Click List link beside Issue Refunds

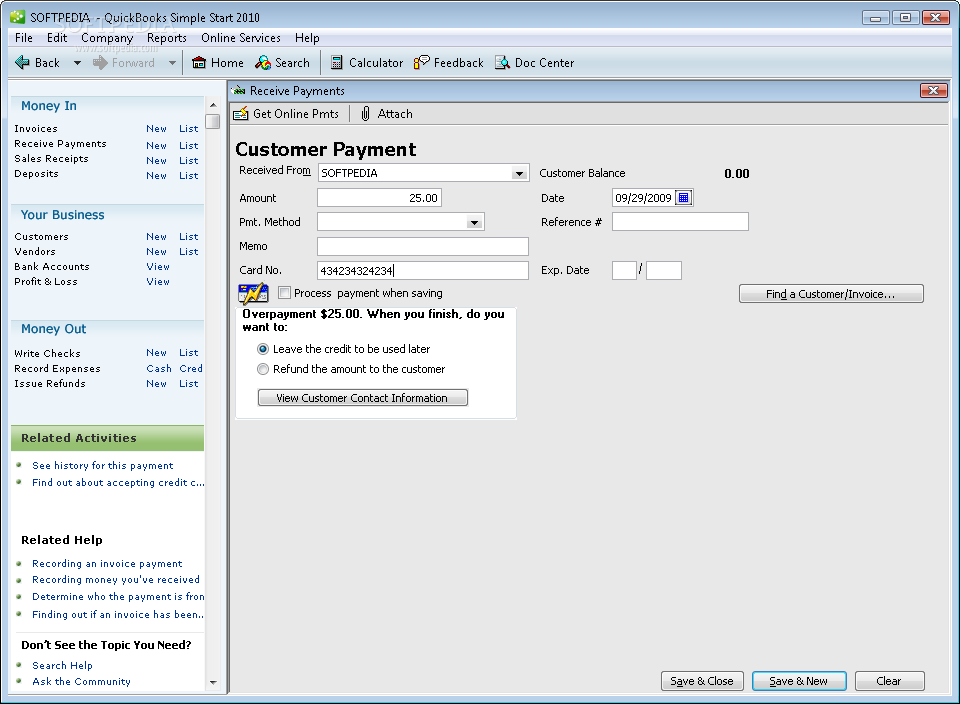189,384
